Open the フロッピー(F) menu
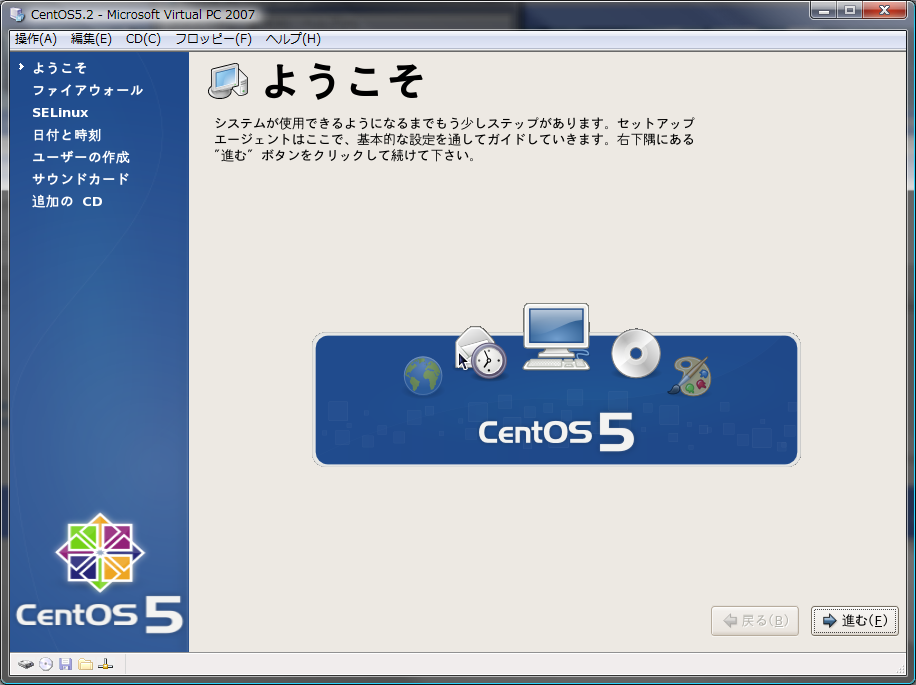Viewport: 916px width, 685px height. 213,39
